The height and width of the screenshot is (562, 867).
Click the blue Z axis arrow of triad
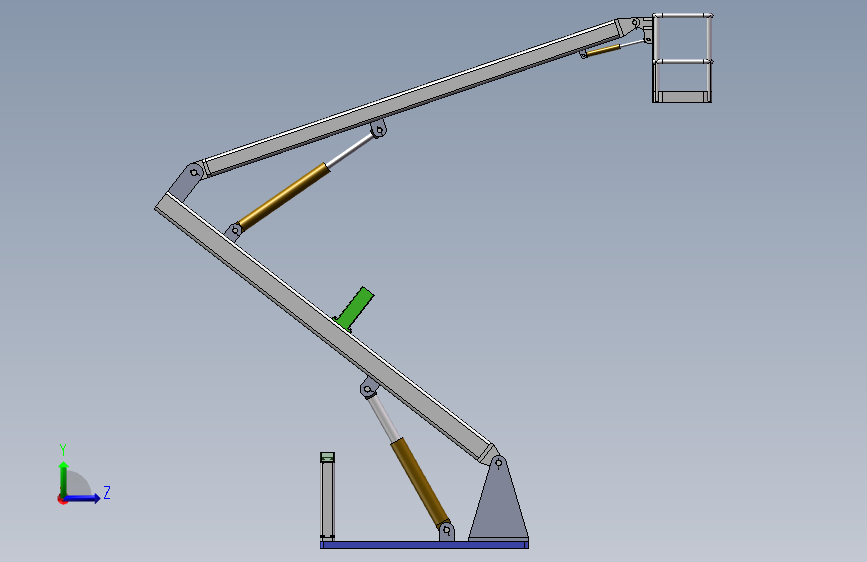(x=83, y=498)
